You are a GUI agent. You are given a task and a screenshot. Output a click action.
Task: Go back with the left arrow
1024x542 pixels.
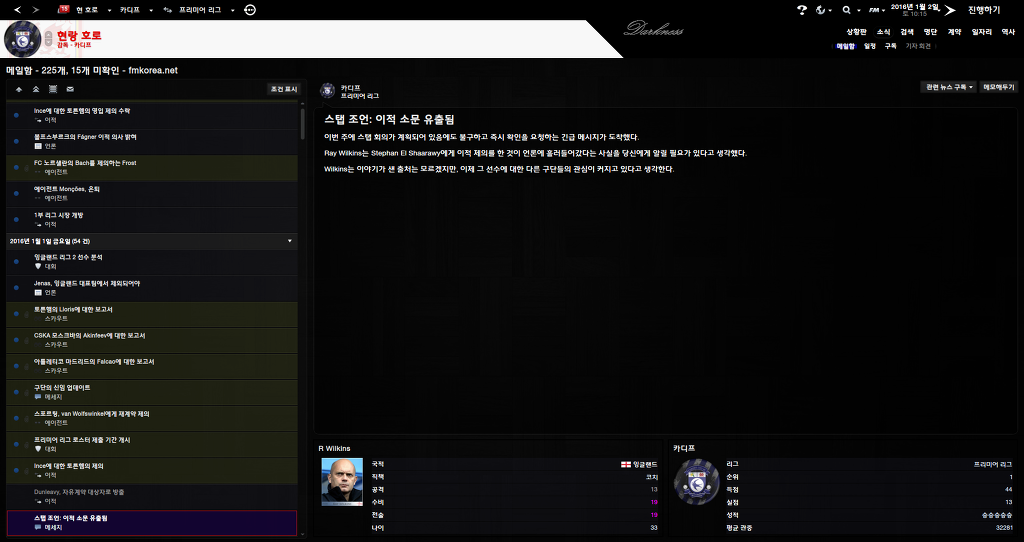[x=18, y=10]
